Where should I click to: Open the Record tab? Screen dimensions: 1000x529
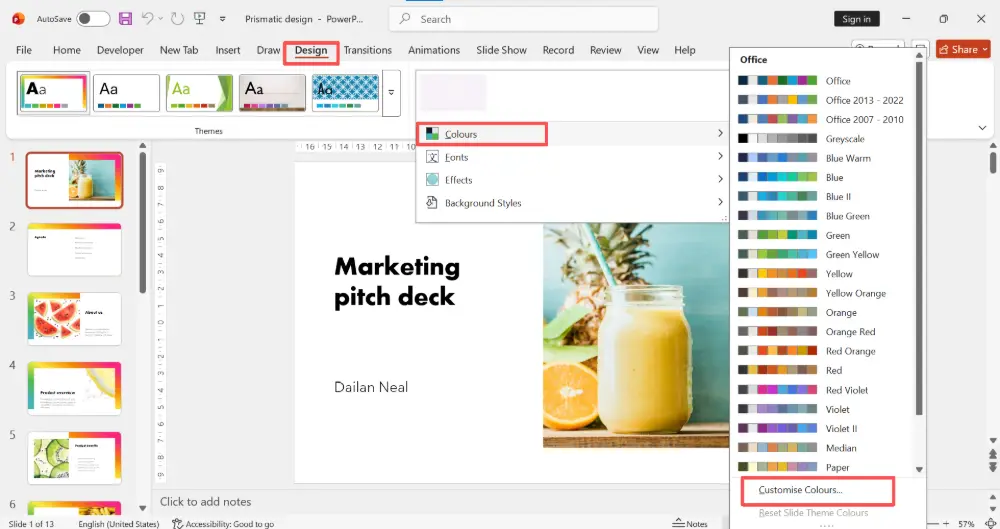point(558,50)
